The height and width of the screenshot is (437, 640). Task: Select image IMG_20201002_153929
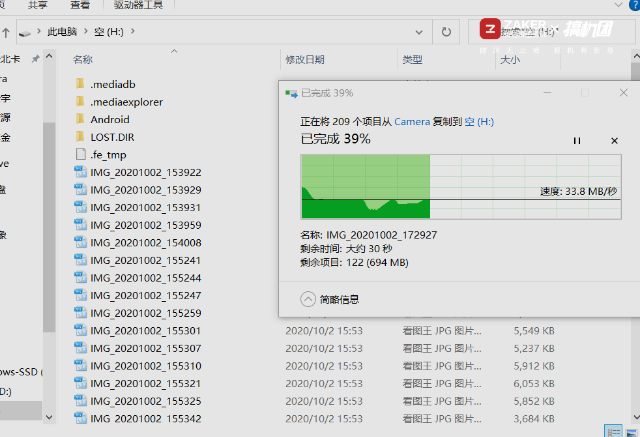[138, 190]
